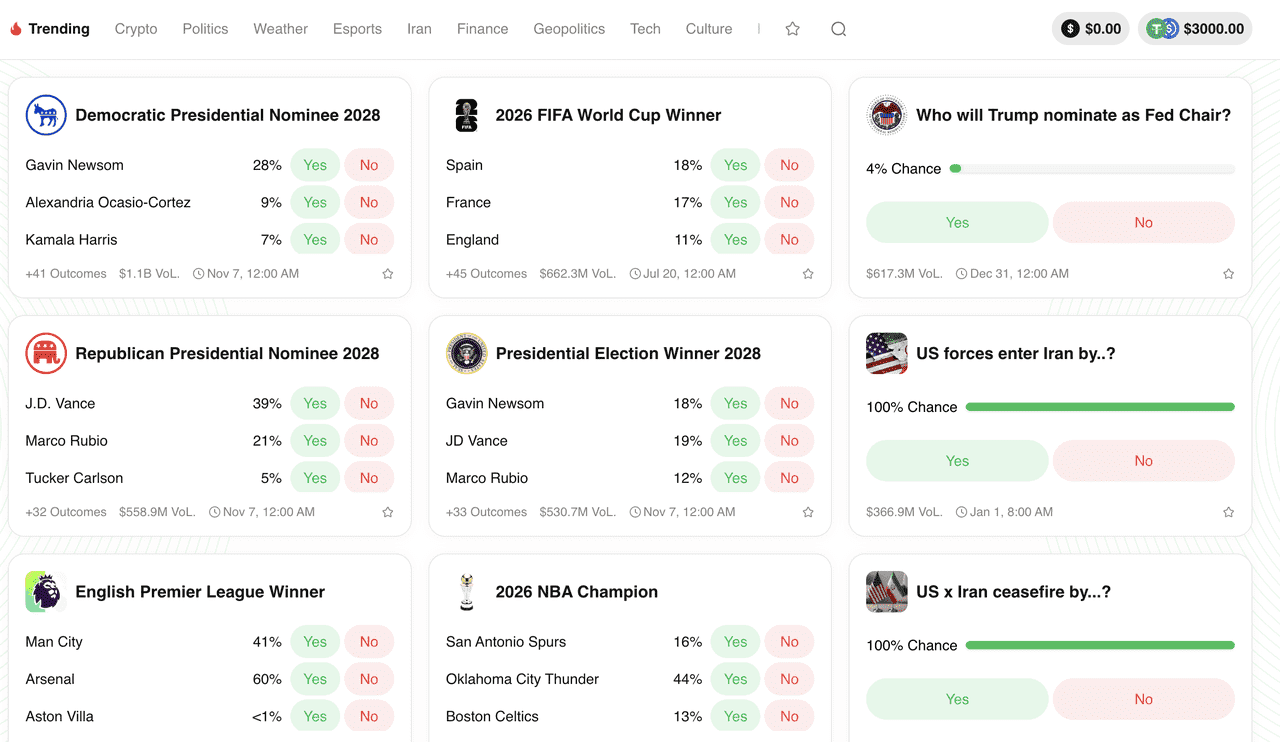
Task: Buy No for Arsenal Premier League winner
Action: (x=369, y=679)
